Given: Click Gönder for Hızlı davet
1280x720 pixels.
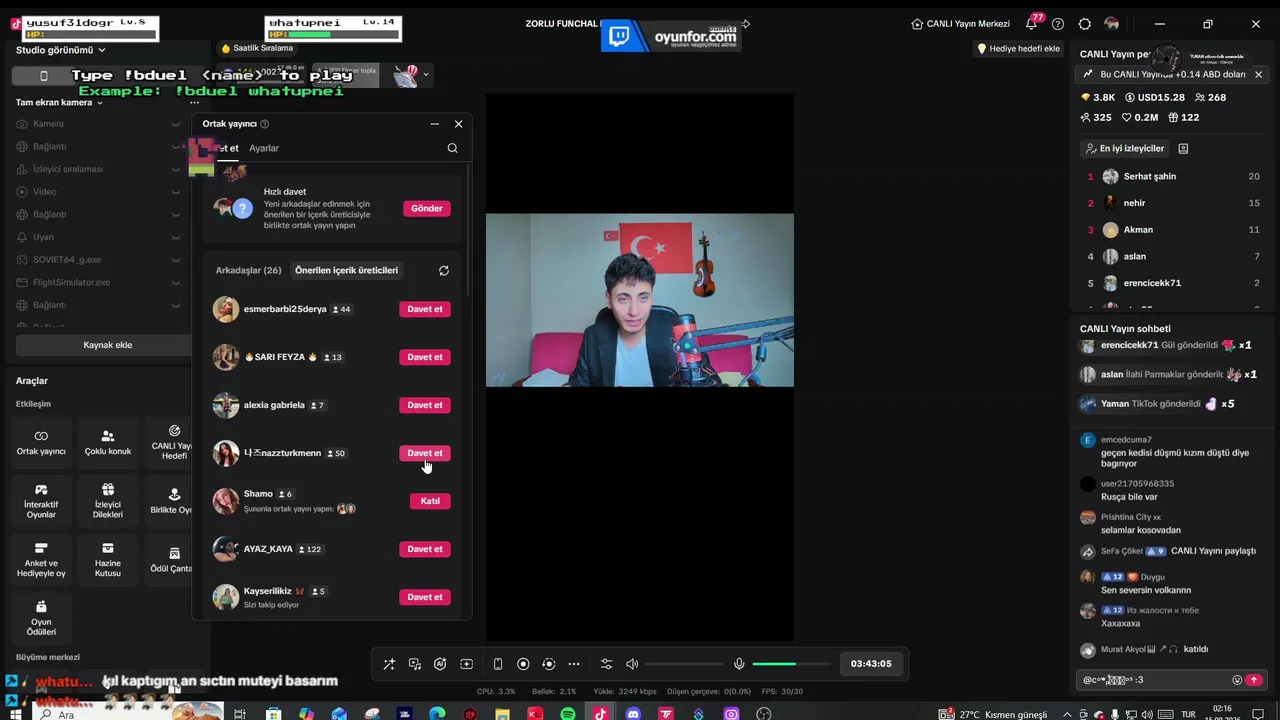Looking at the screenshot, I should tap(426, 208).
